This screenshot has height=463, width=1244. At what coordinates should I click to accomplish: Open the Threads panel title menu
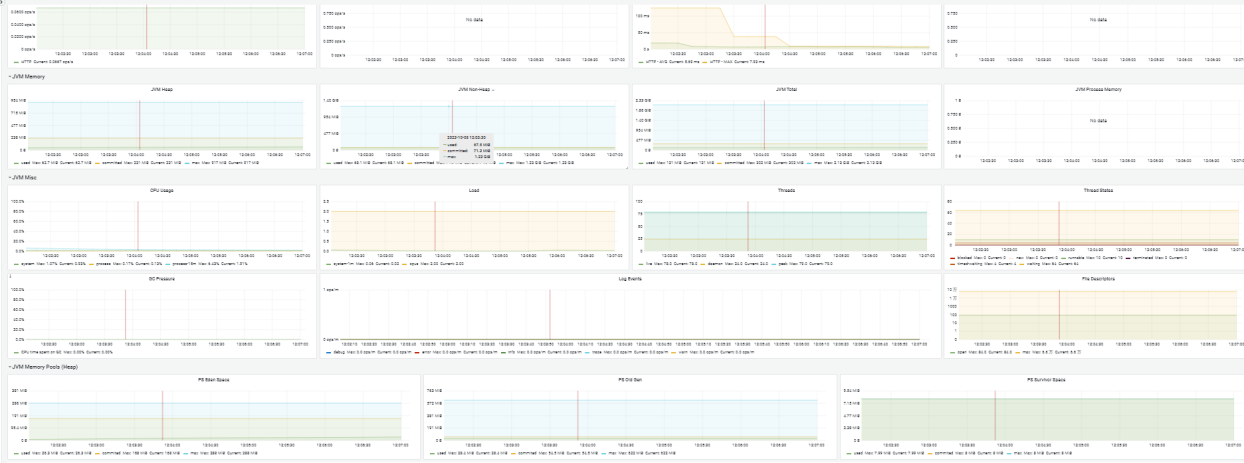[x=786, y=189]
